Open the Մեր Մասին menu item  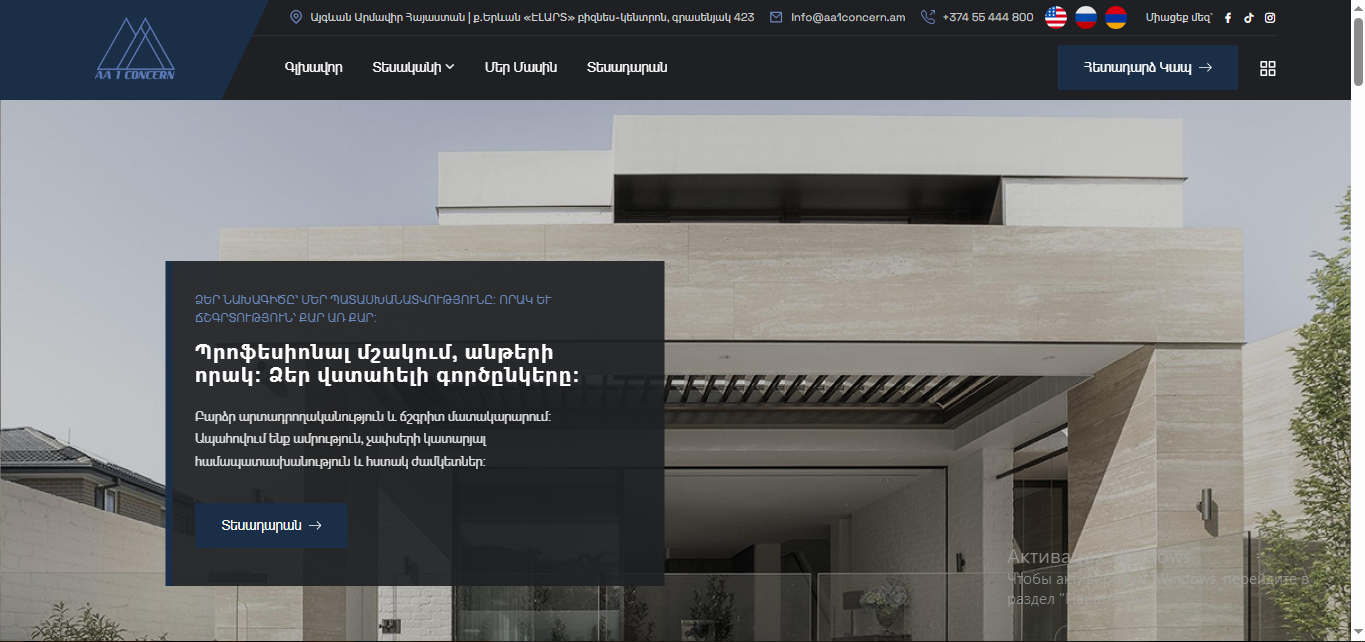pos(521,67)
